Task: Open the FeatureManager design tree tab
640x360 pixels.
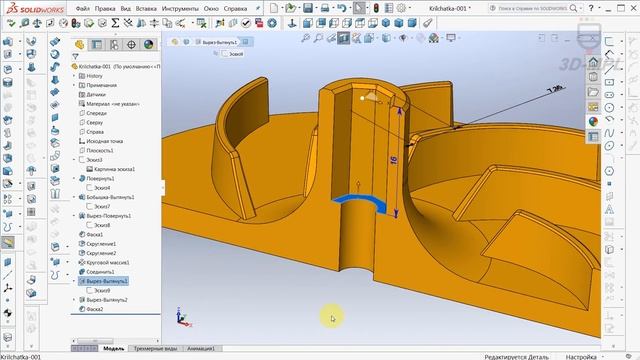Action: [x=79, y=44]
